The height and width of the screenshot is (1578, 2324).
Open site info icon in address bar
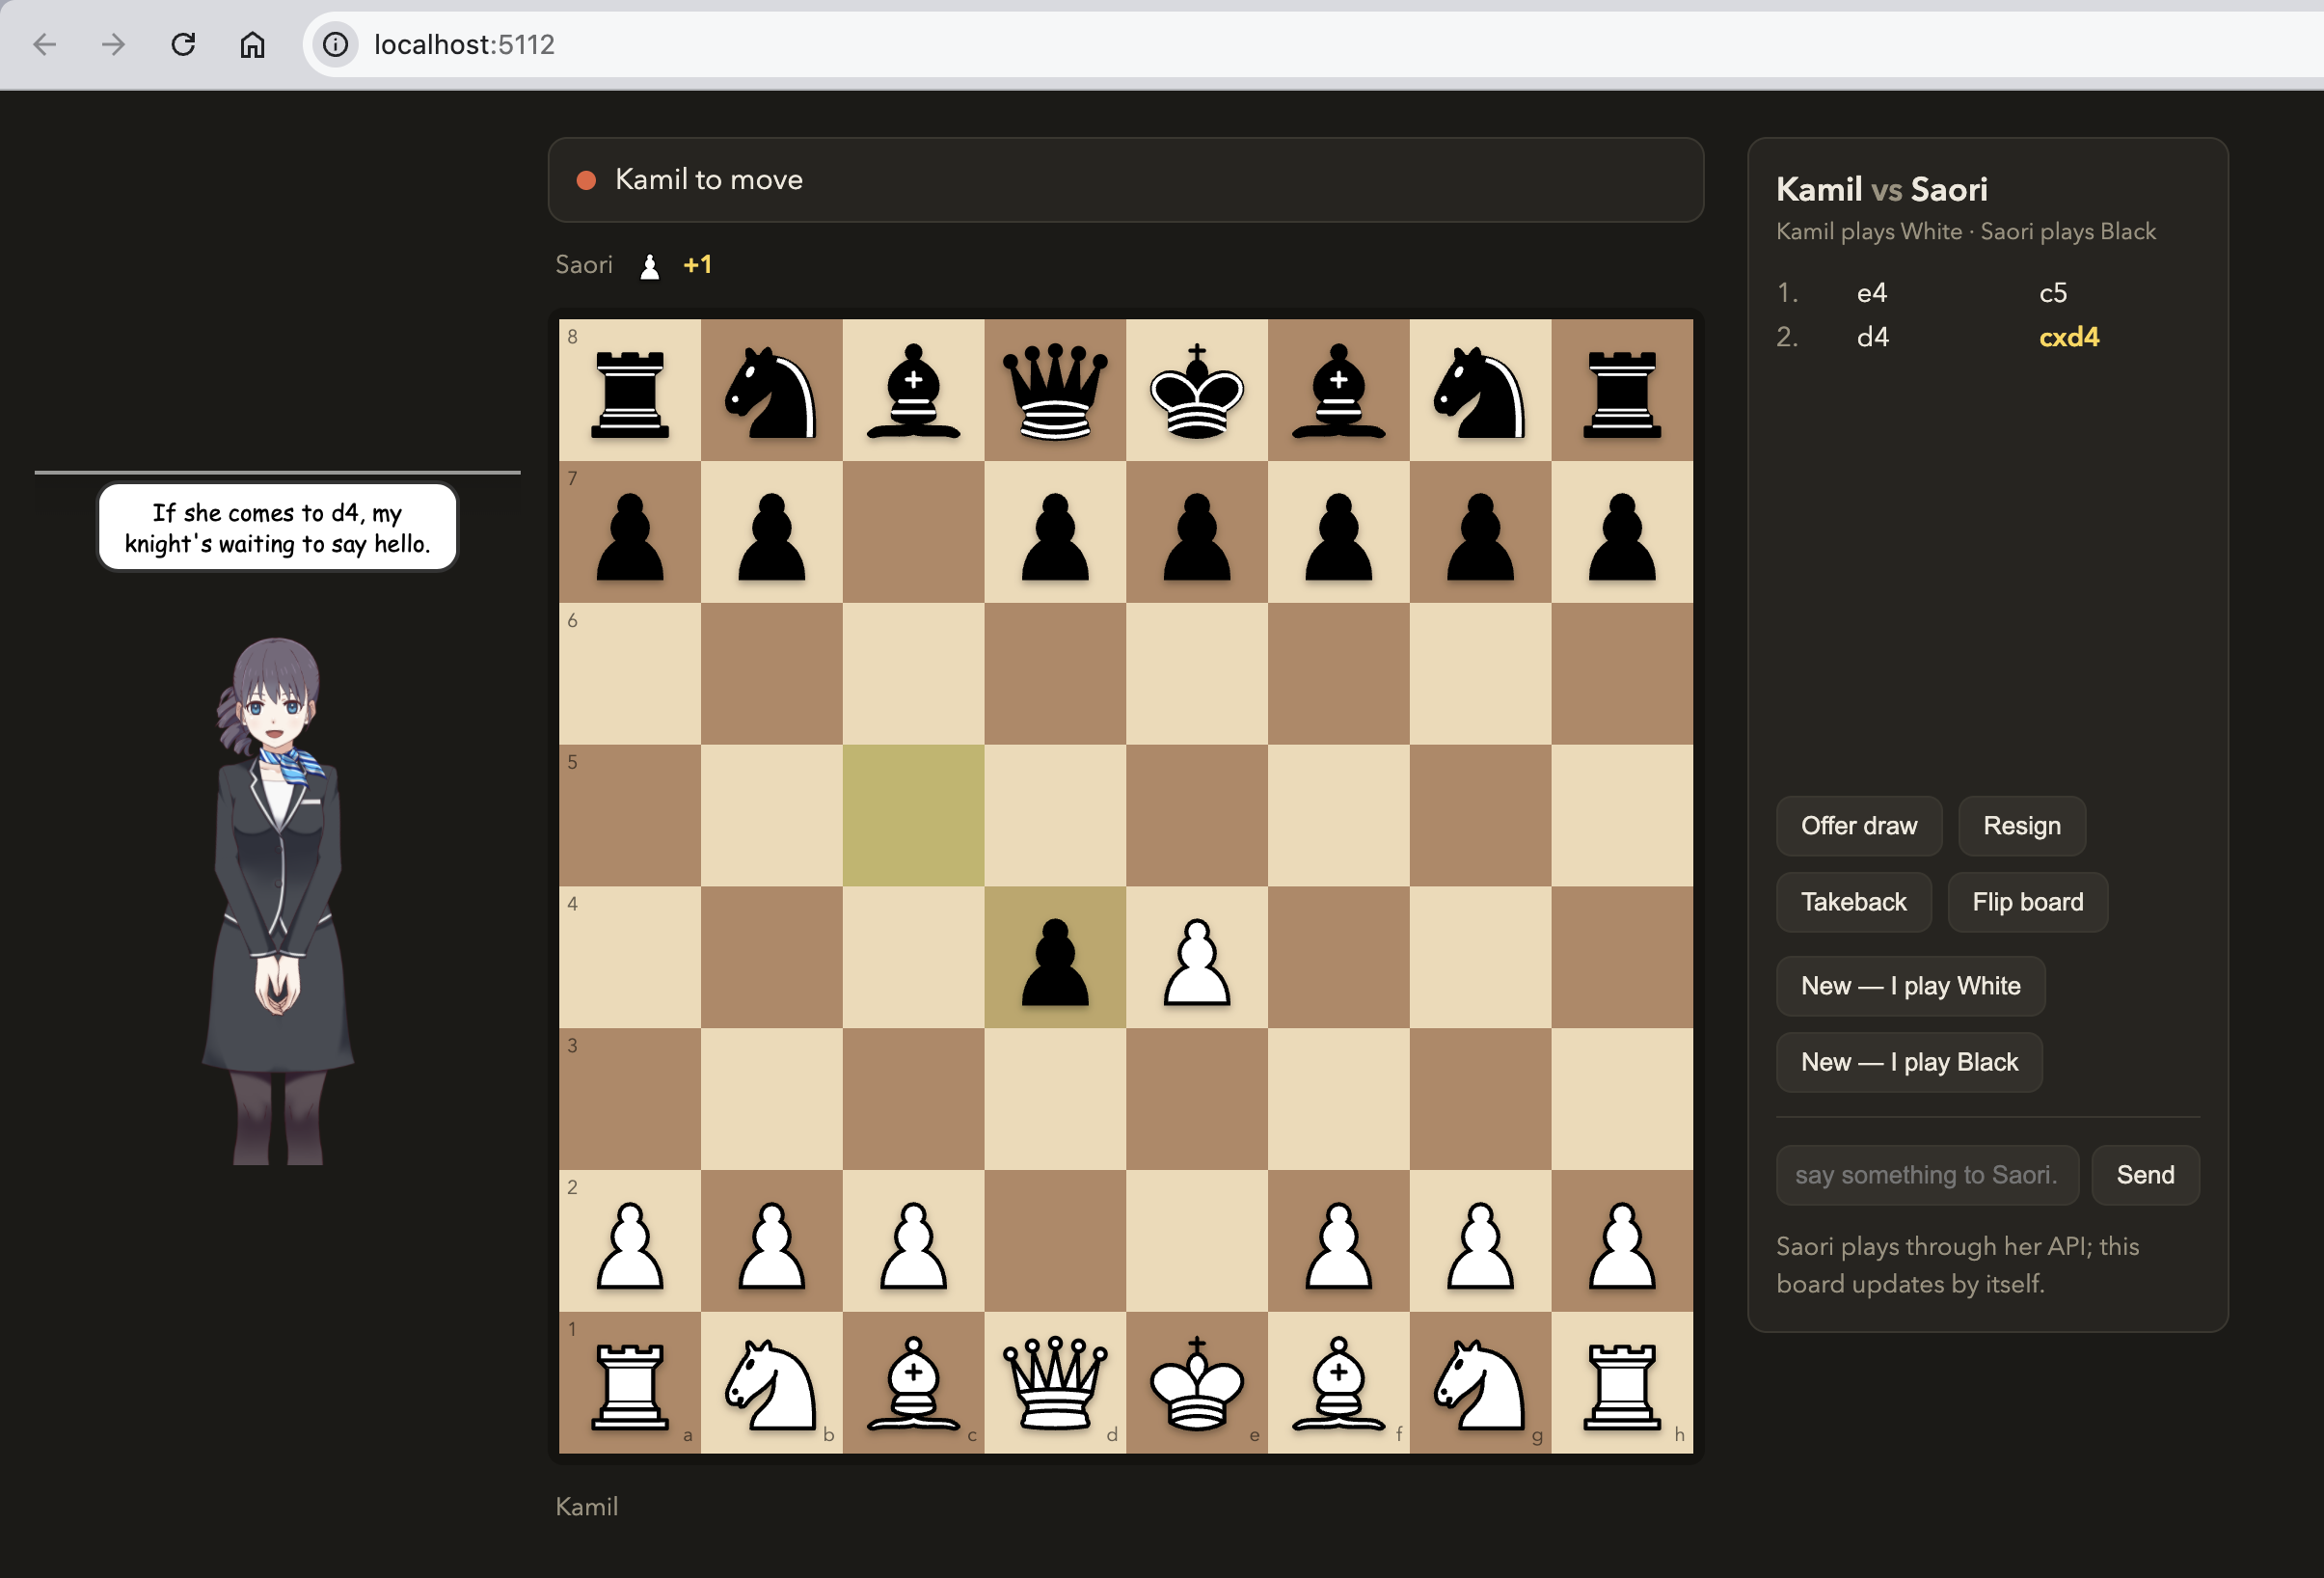[336, 44]
